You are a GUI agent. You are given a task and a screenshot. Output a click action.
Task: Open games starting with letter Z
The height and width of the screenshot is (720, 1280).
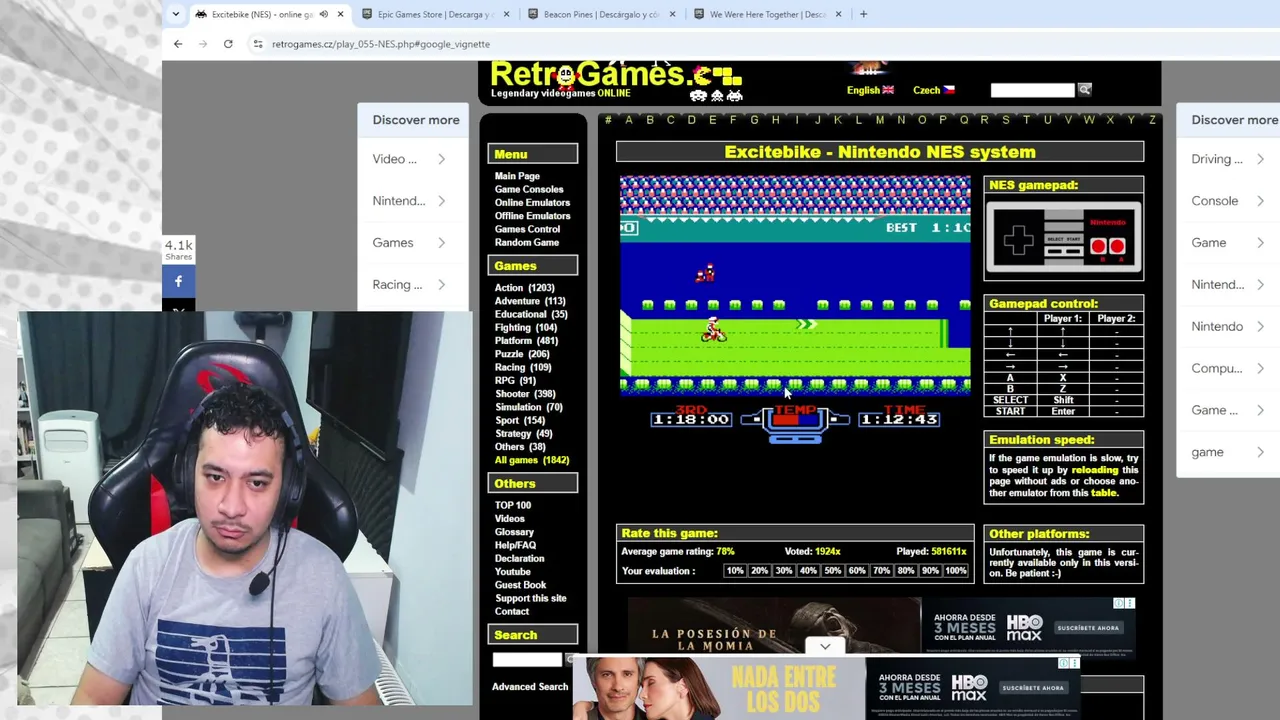click(x=1152, y=120)
